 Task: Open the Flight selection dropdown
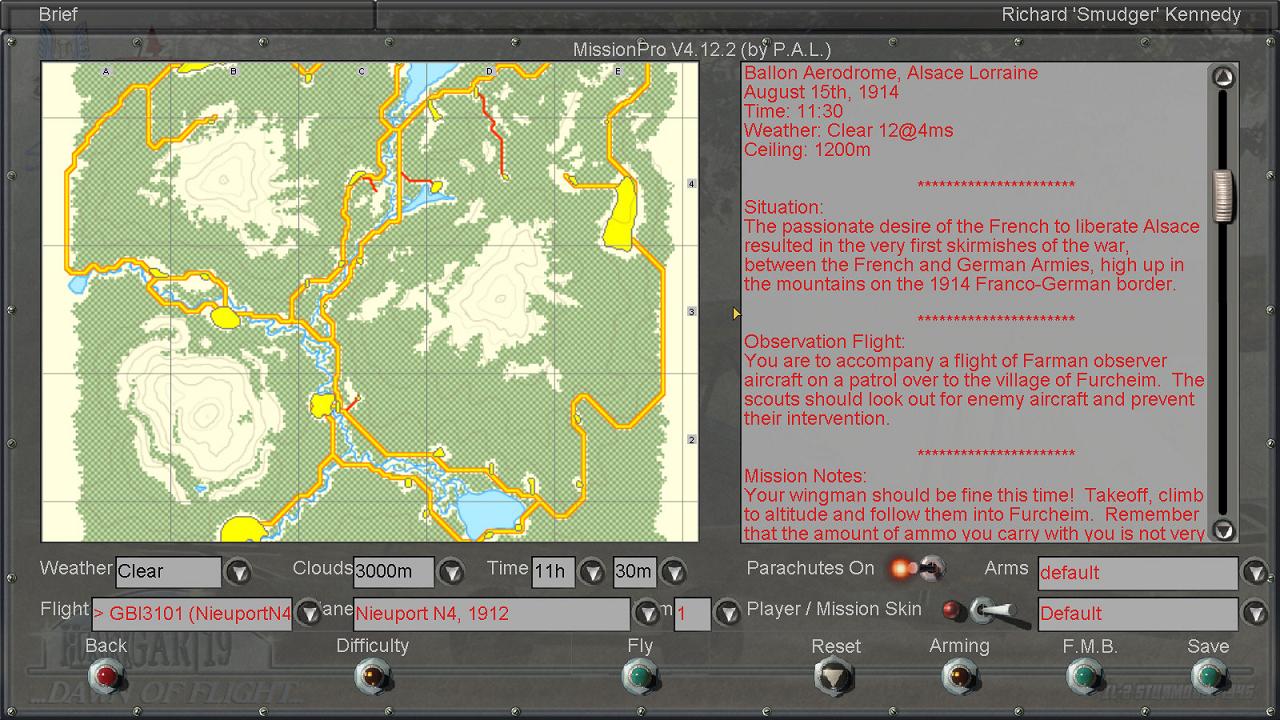[309, 613]
